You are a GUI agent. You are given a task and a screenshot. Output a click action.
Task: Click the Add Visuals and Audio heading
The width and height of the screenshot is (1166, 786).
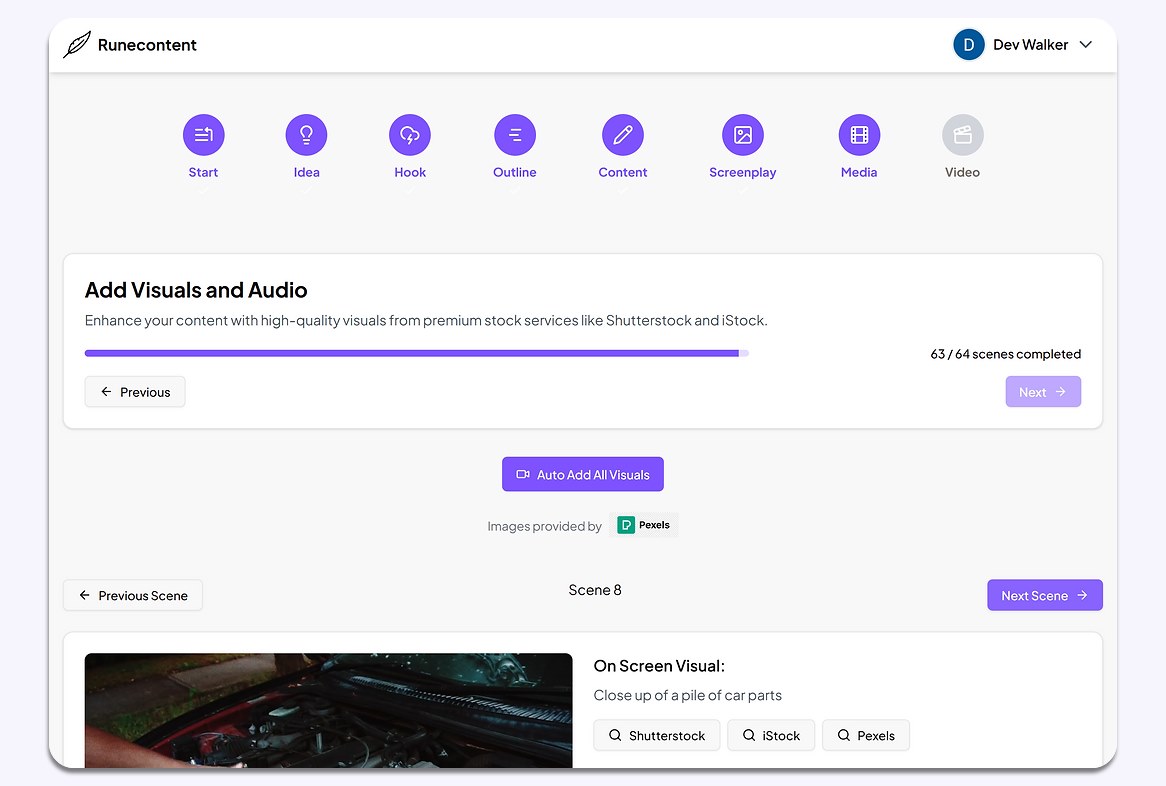click(x=196, y=290)
